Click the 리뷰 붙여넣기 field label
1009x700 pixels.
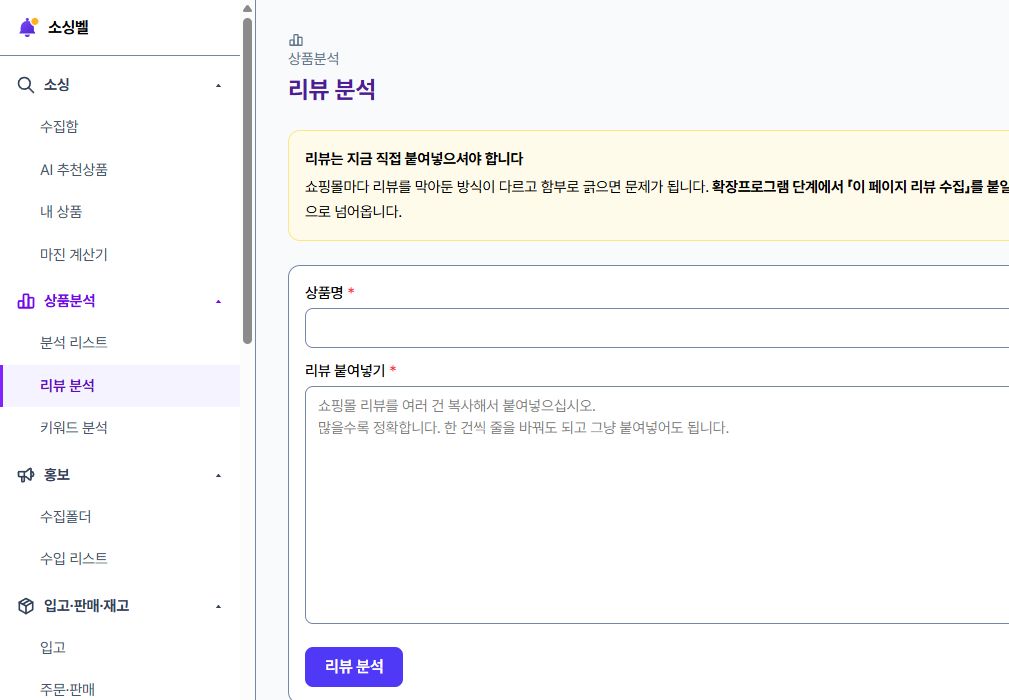pyautogui.click(x=345, y=371)
